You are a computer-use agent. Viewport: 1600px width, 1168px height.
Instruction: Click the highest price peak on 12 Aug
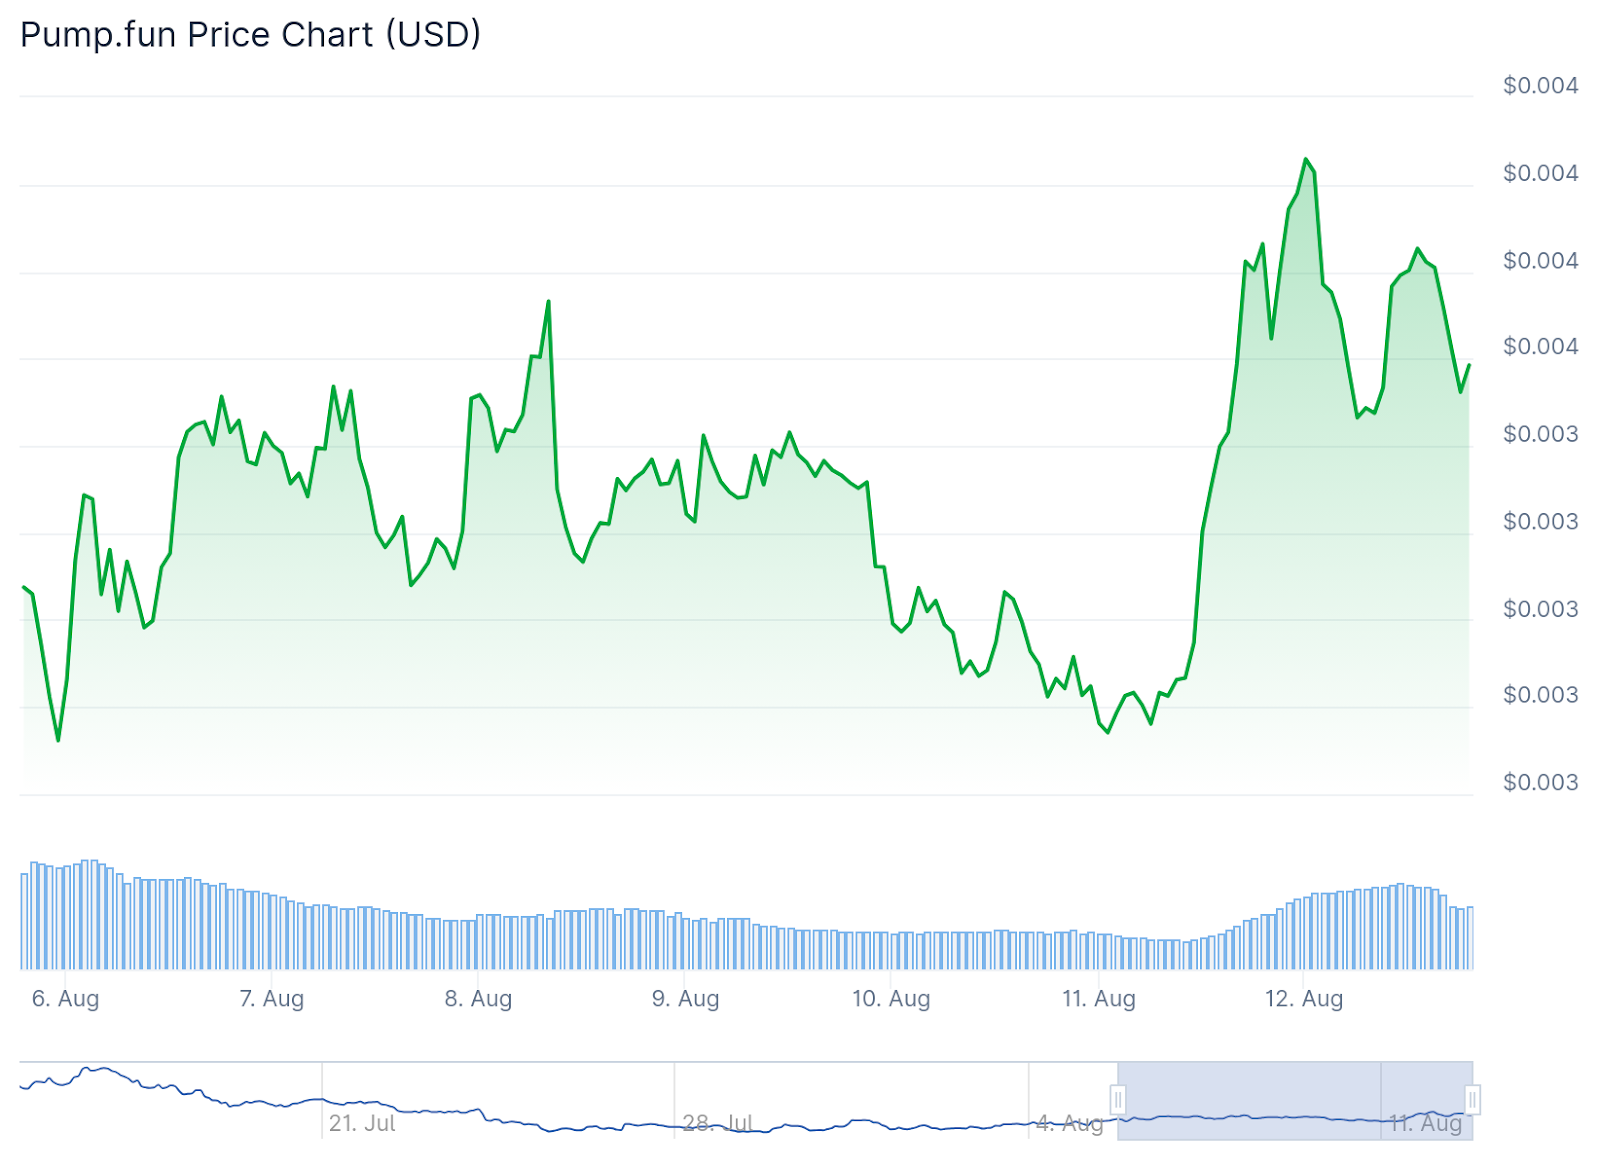coord(1306,159)
